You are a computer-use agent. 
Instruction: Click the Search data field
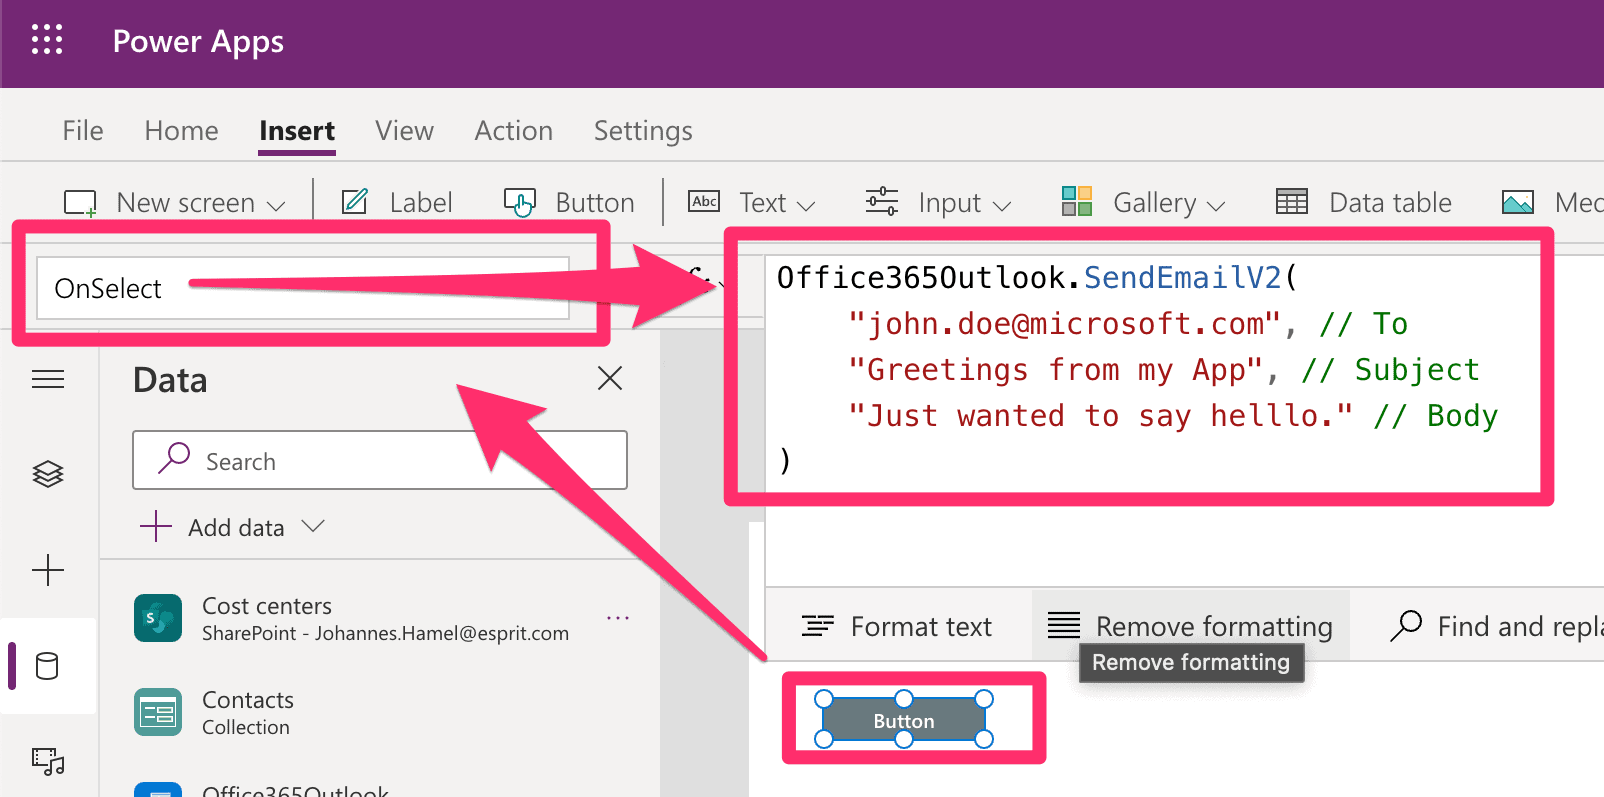pos(380,460)
